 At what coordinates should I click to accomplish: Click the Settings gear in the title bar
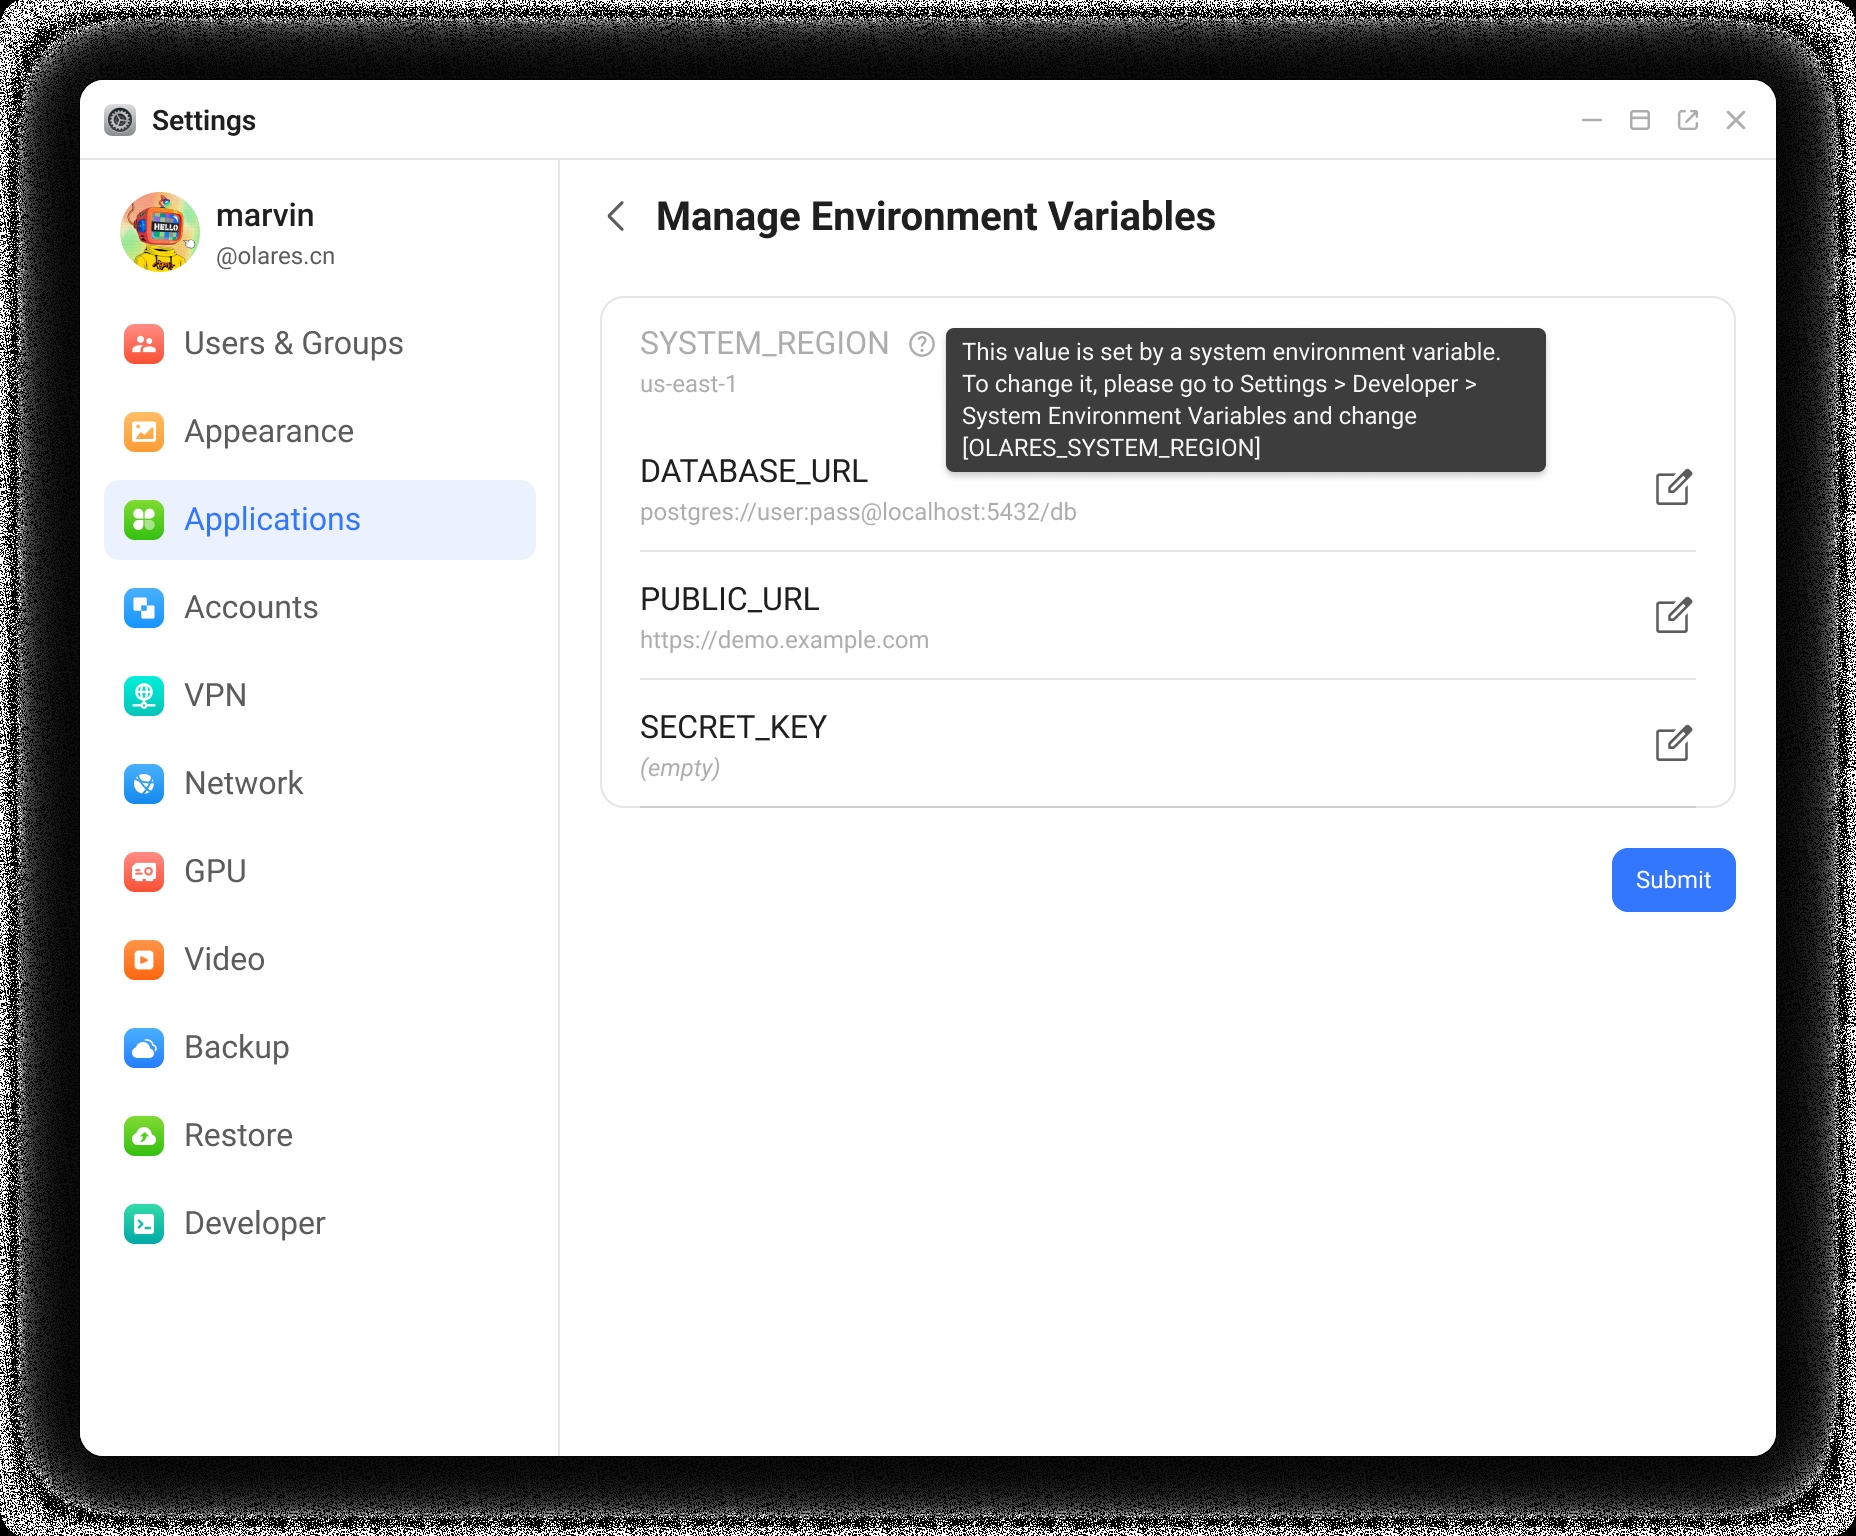coord(121,120)
